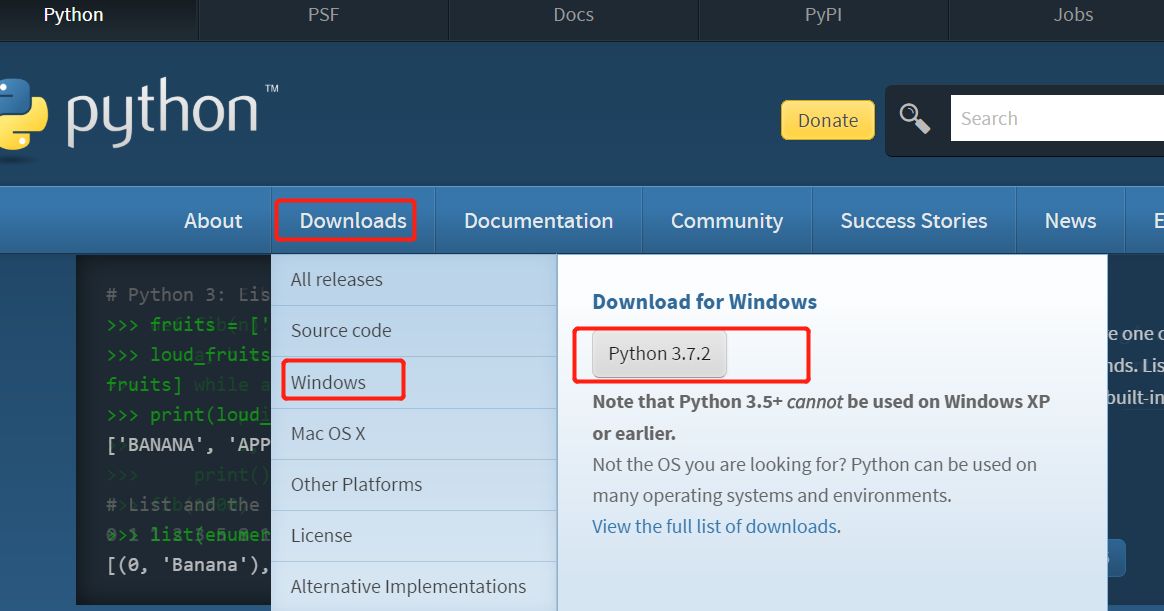Select Other Platforms in the Downloads dropdown
1164x611 pixels.
[x=414, y=485]
